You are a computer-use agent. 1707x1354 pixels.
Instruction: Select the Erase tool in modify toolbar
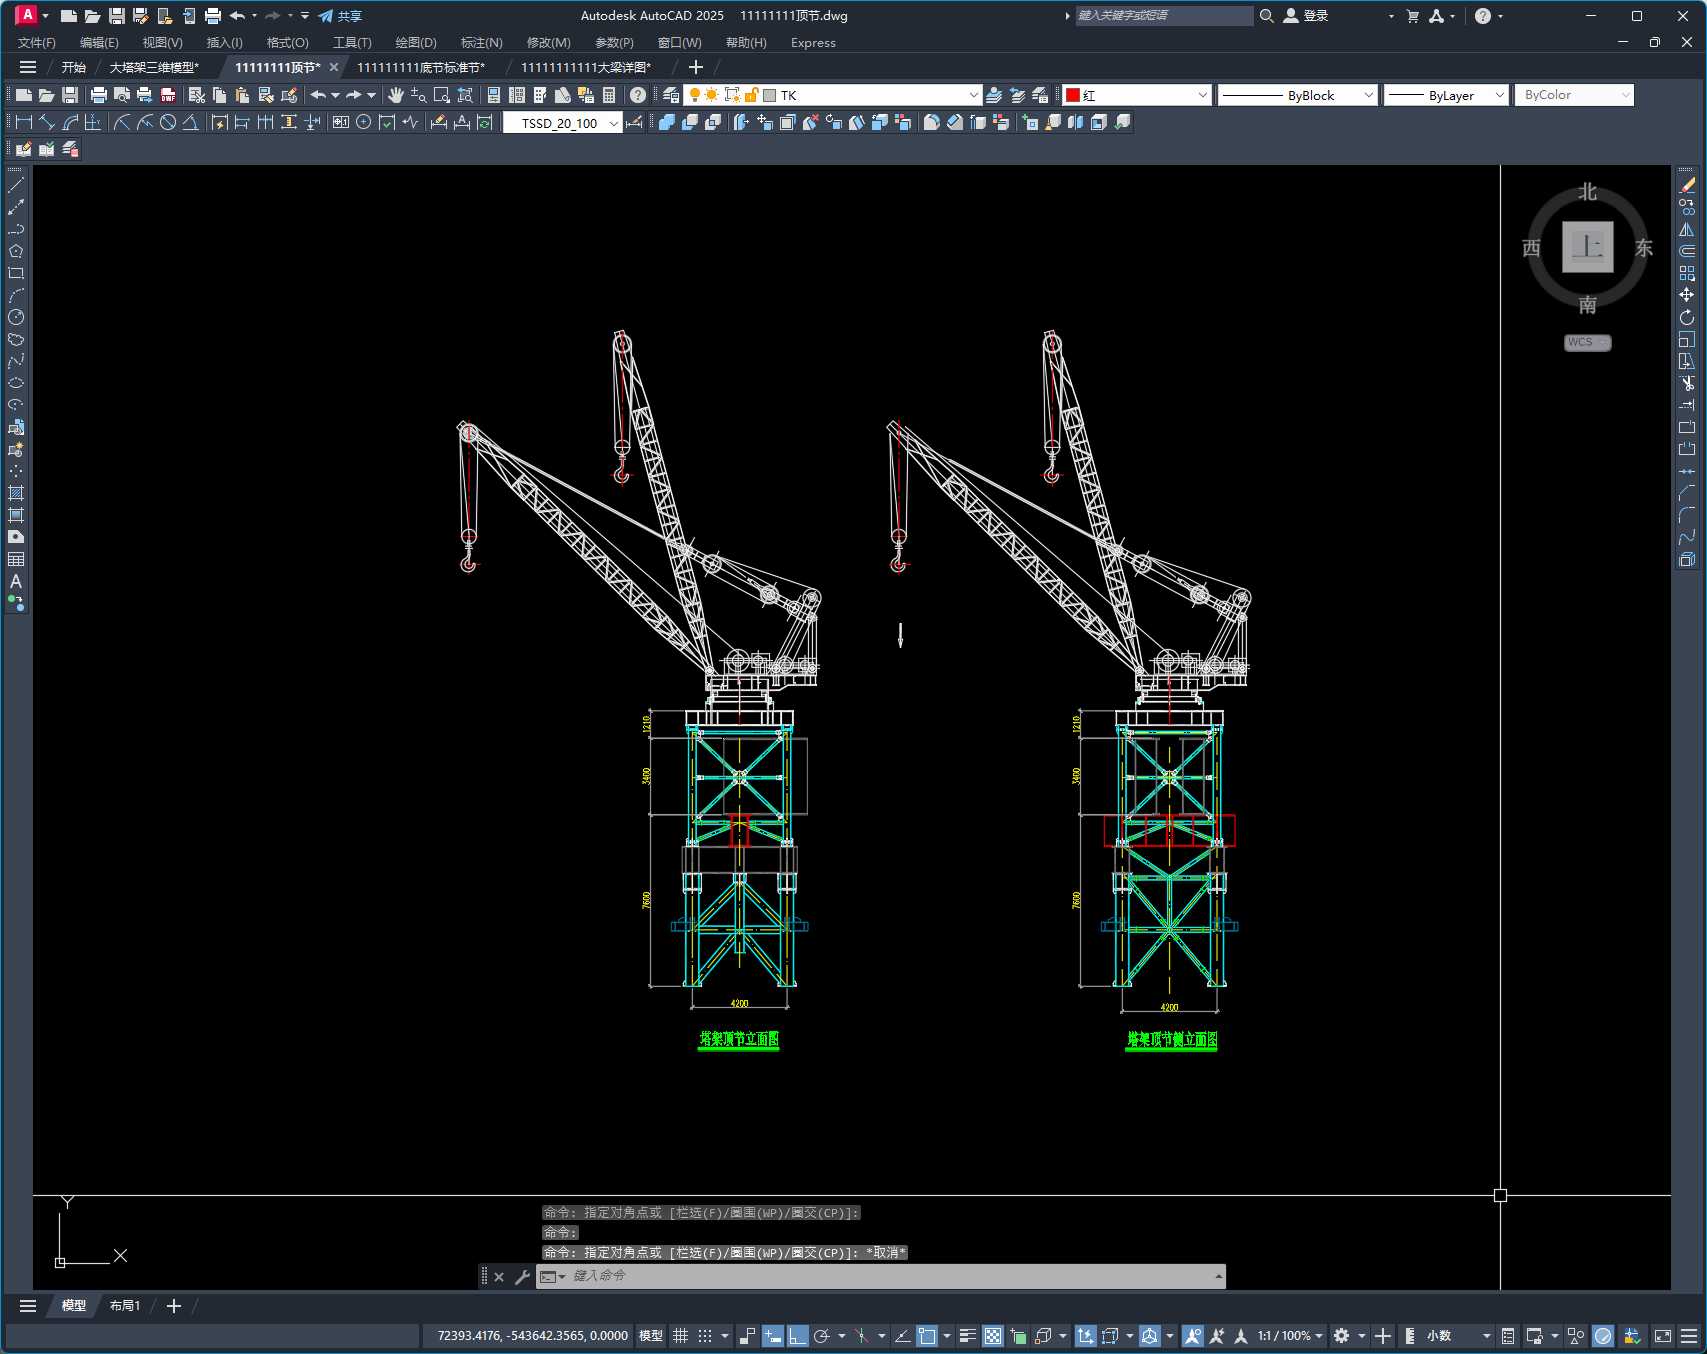click(x=1687, y=185)
